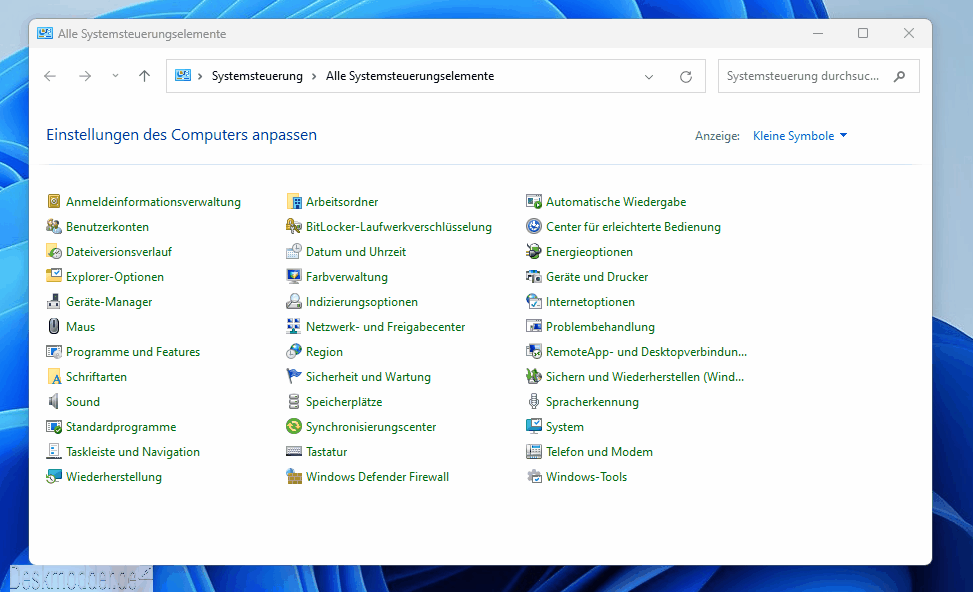This screenshot has width=973, height=592.
Task: Go up one level with the up arrow
Action: 144,76
